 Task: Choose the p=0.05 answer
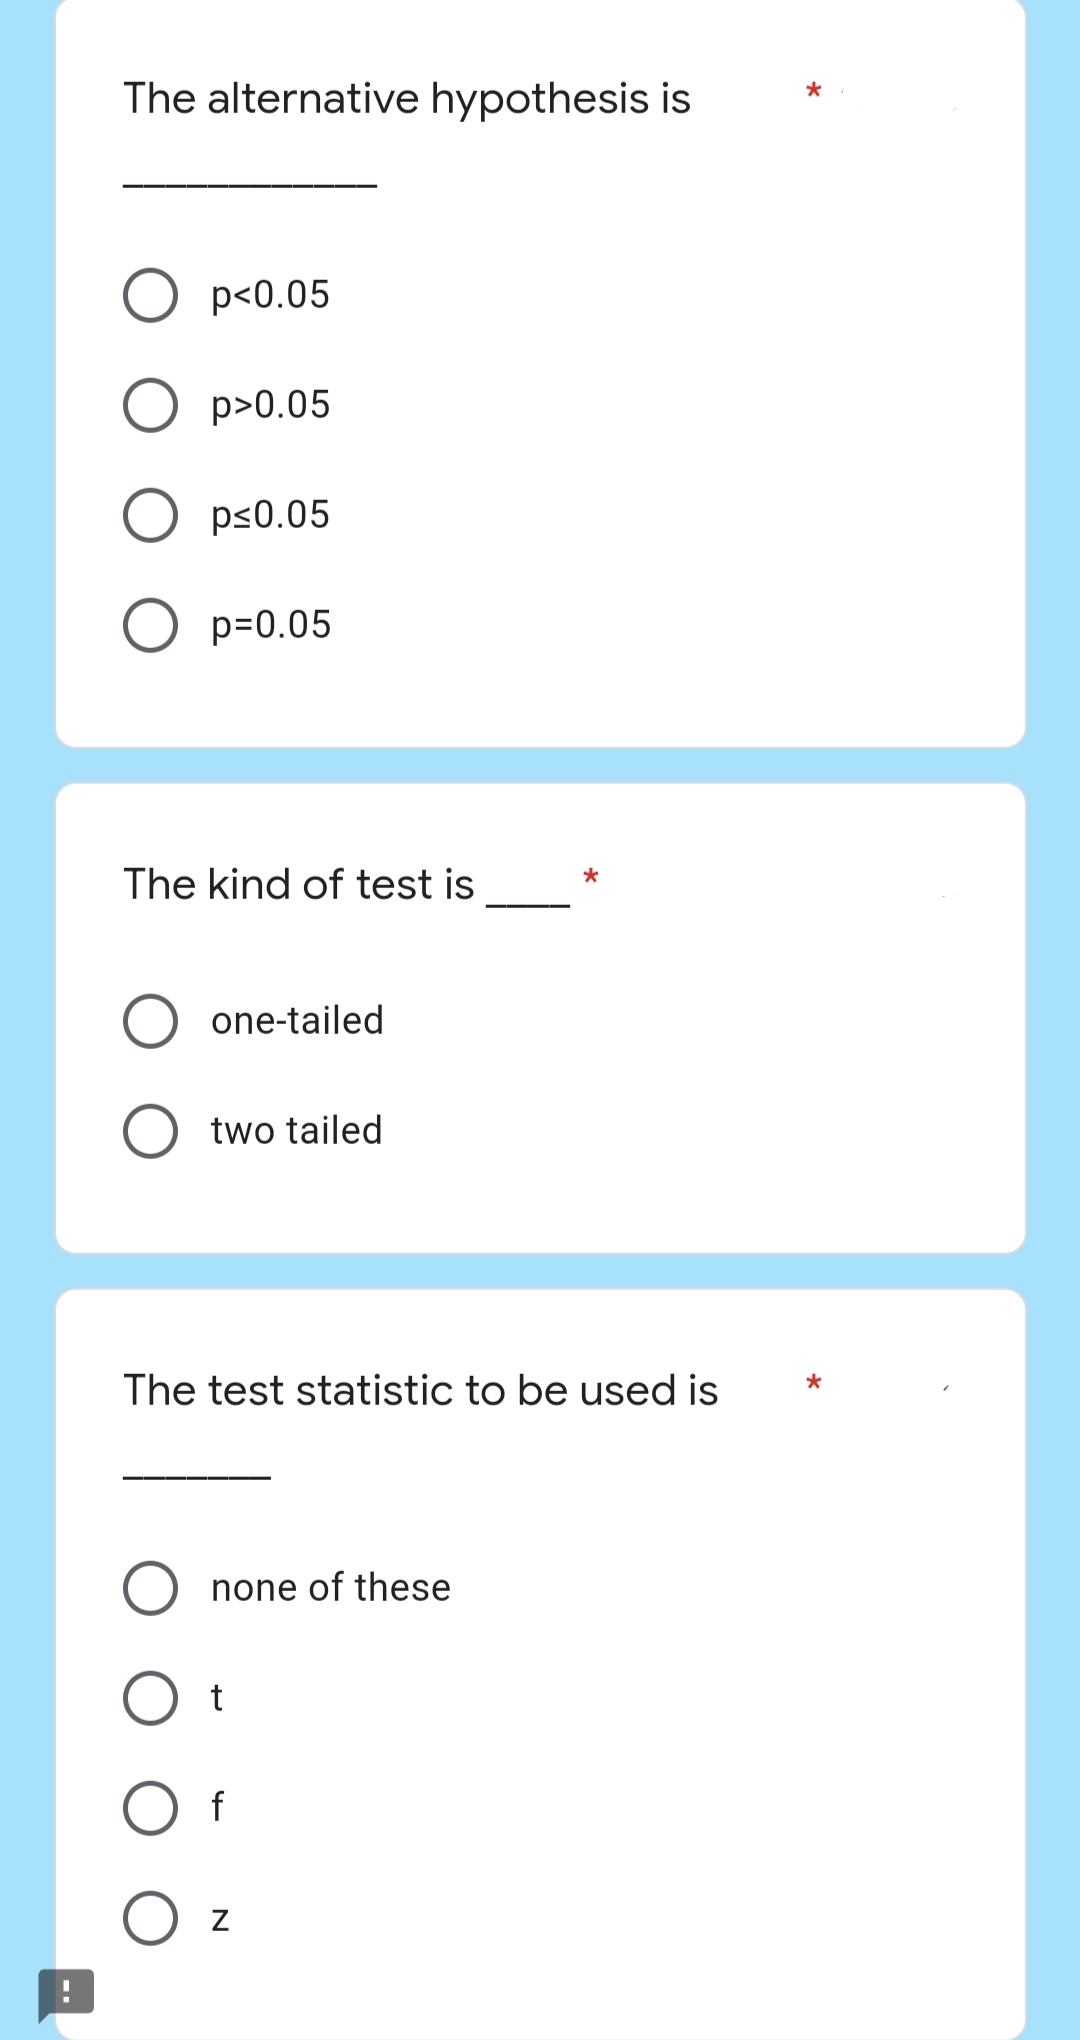pos(151,627)
